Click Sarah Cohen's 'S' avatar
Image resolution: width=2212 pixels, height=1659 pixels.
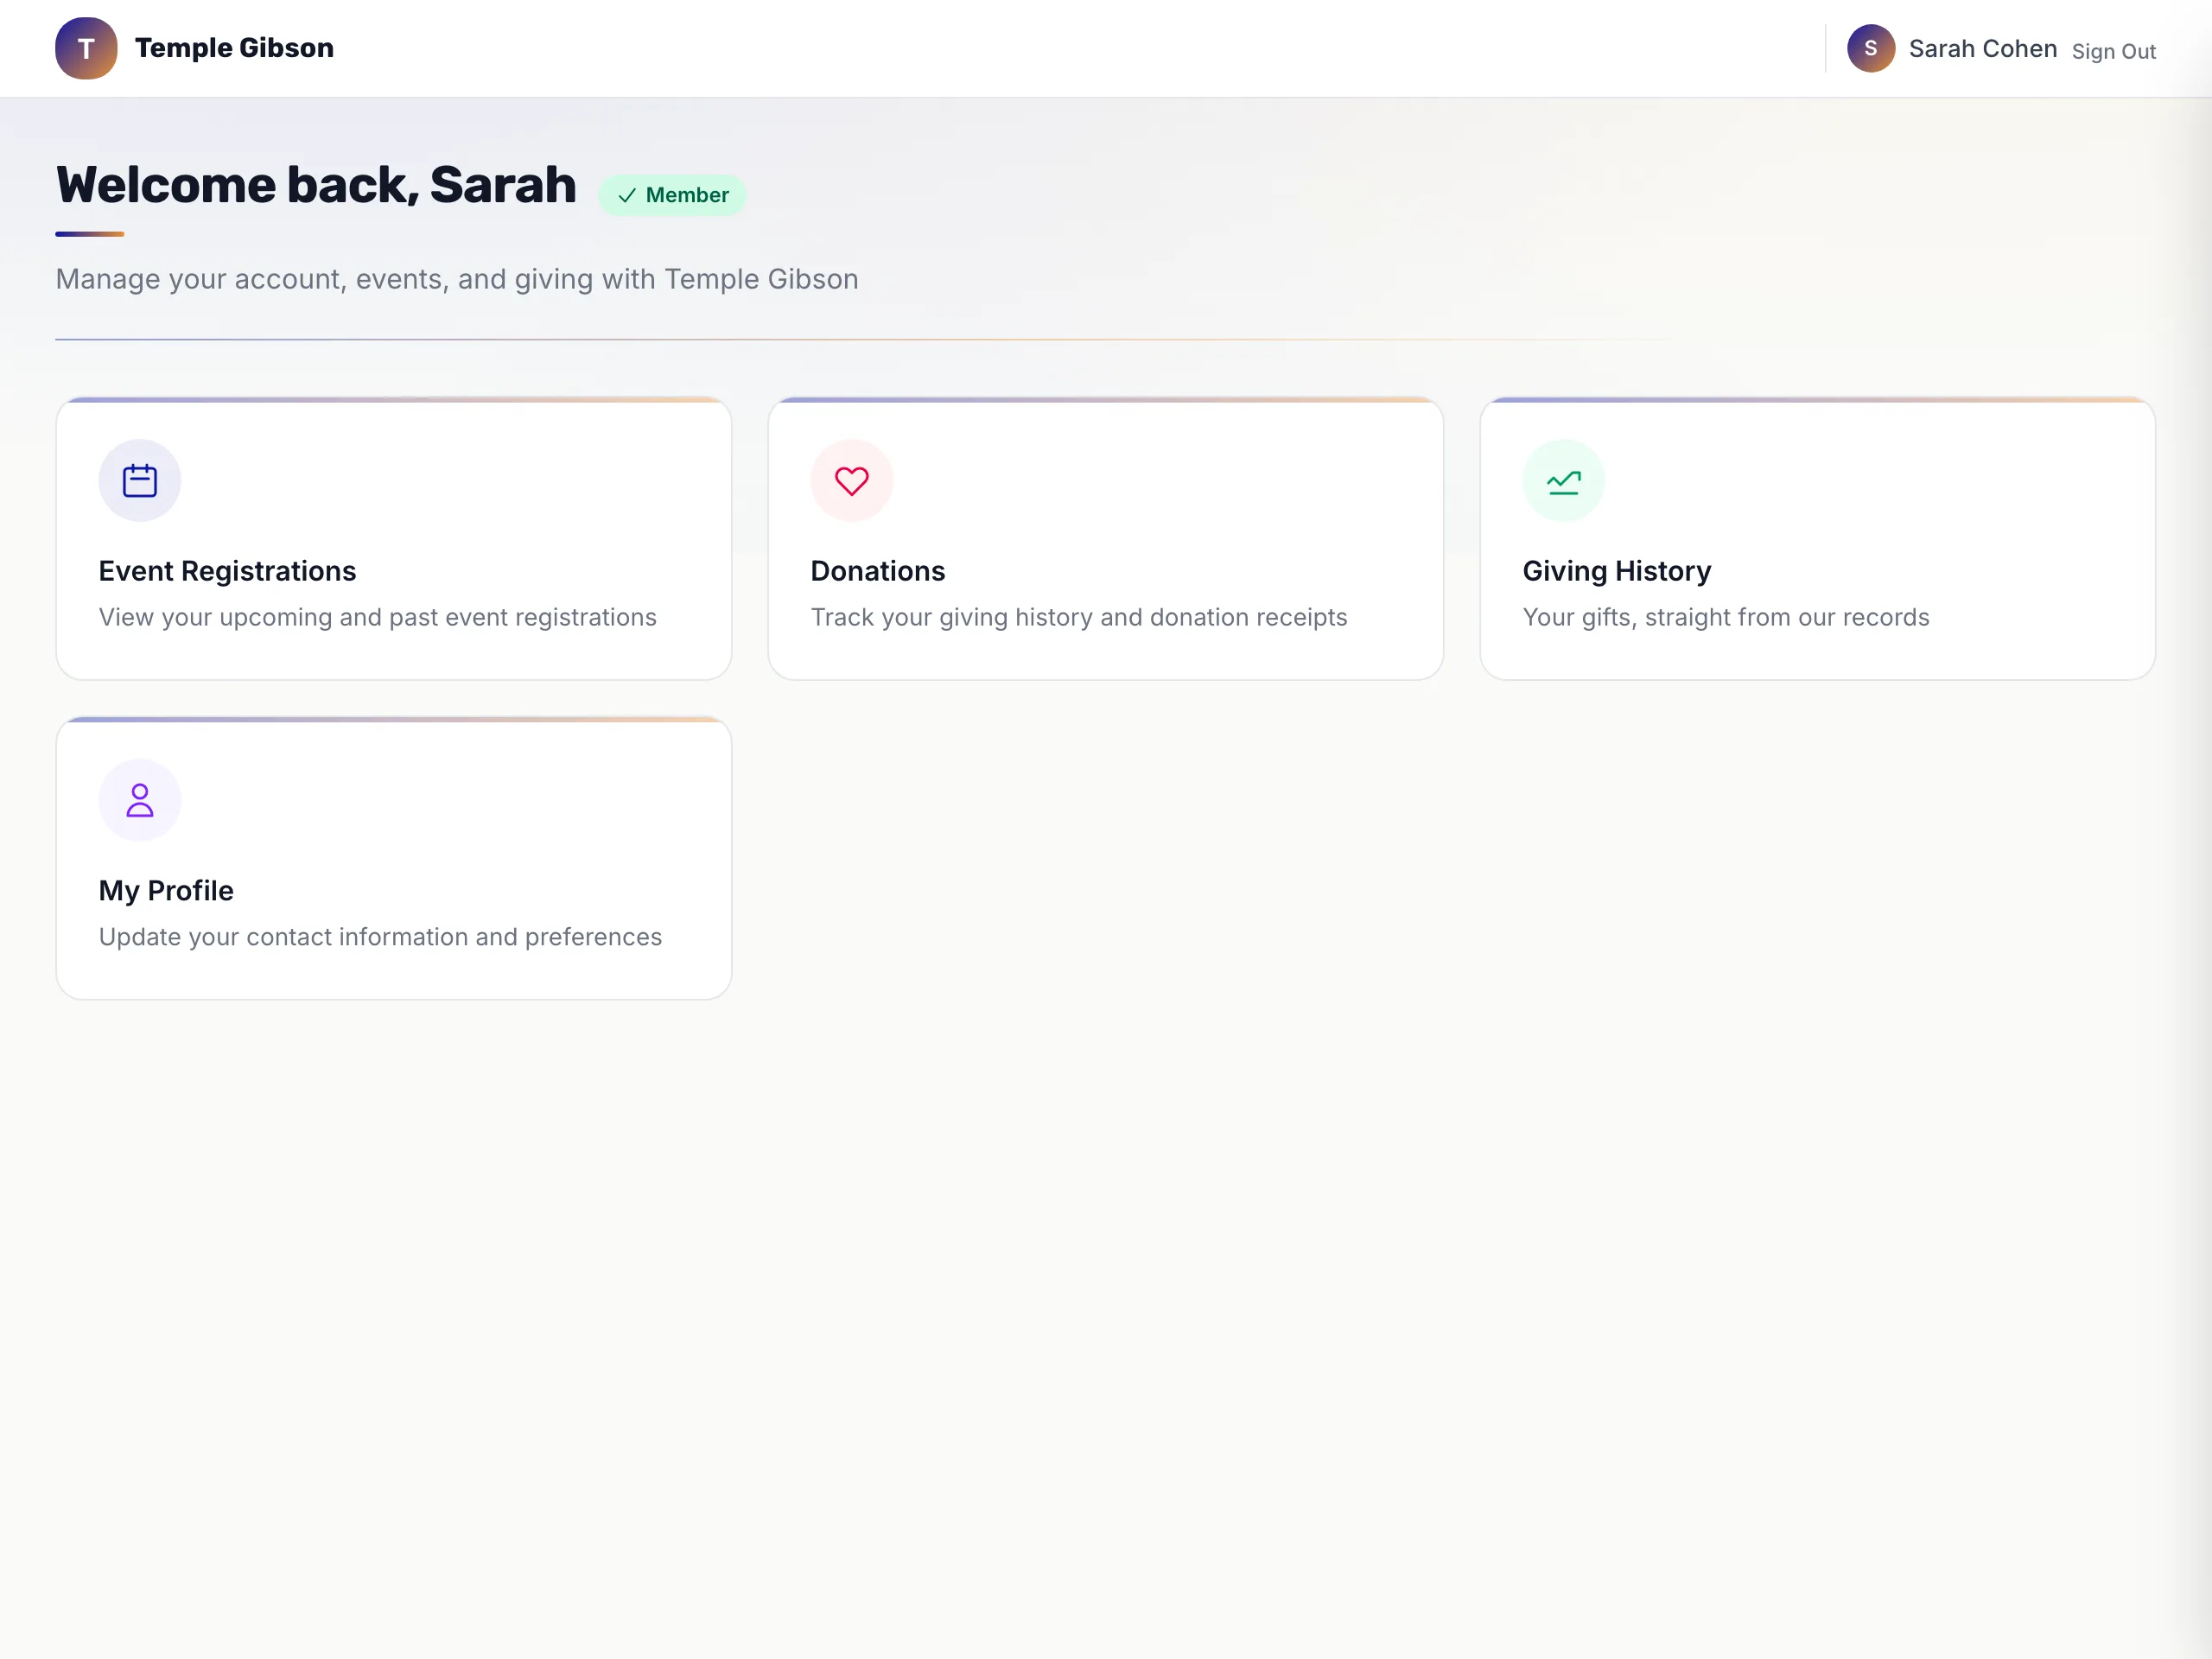click(x=1871, y=48)
